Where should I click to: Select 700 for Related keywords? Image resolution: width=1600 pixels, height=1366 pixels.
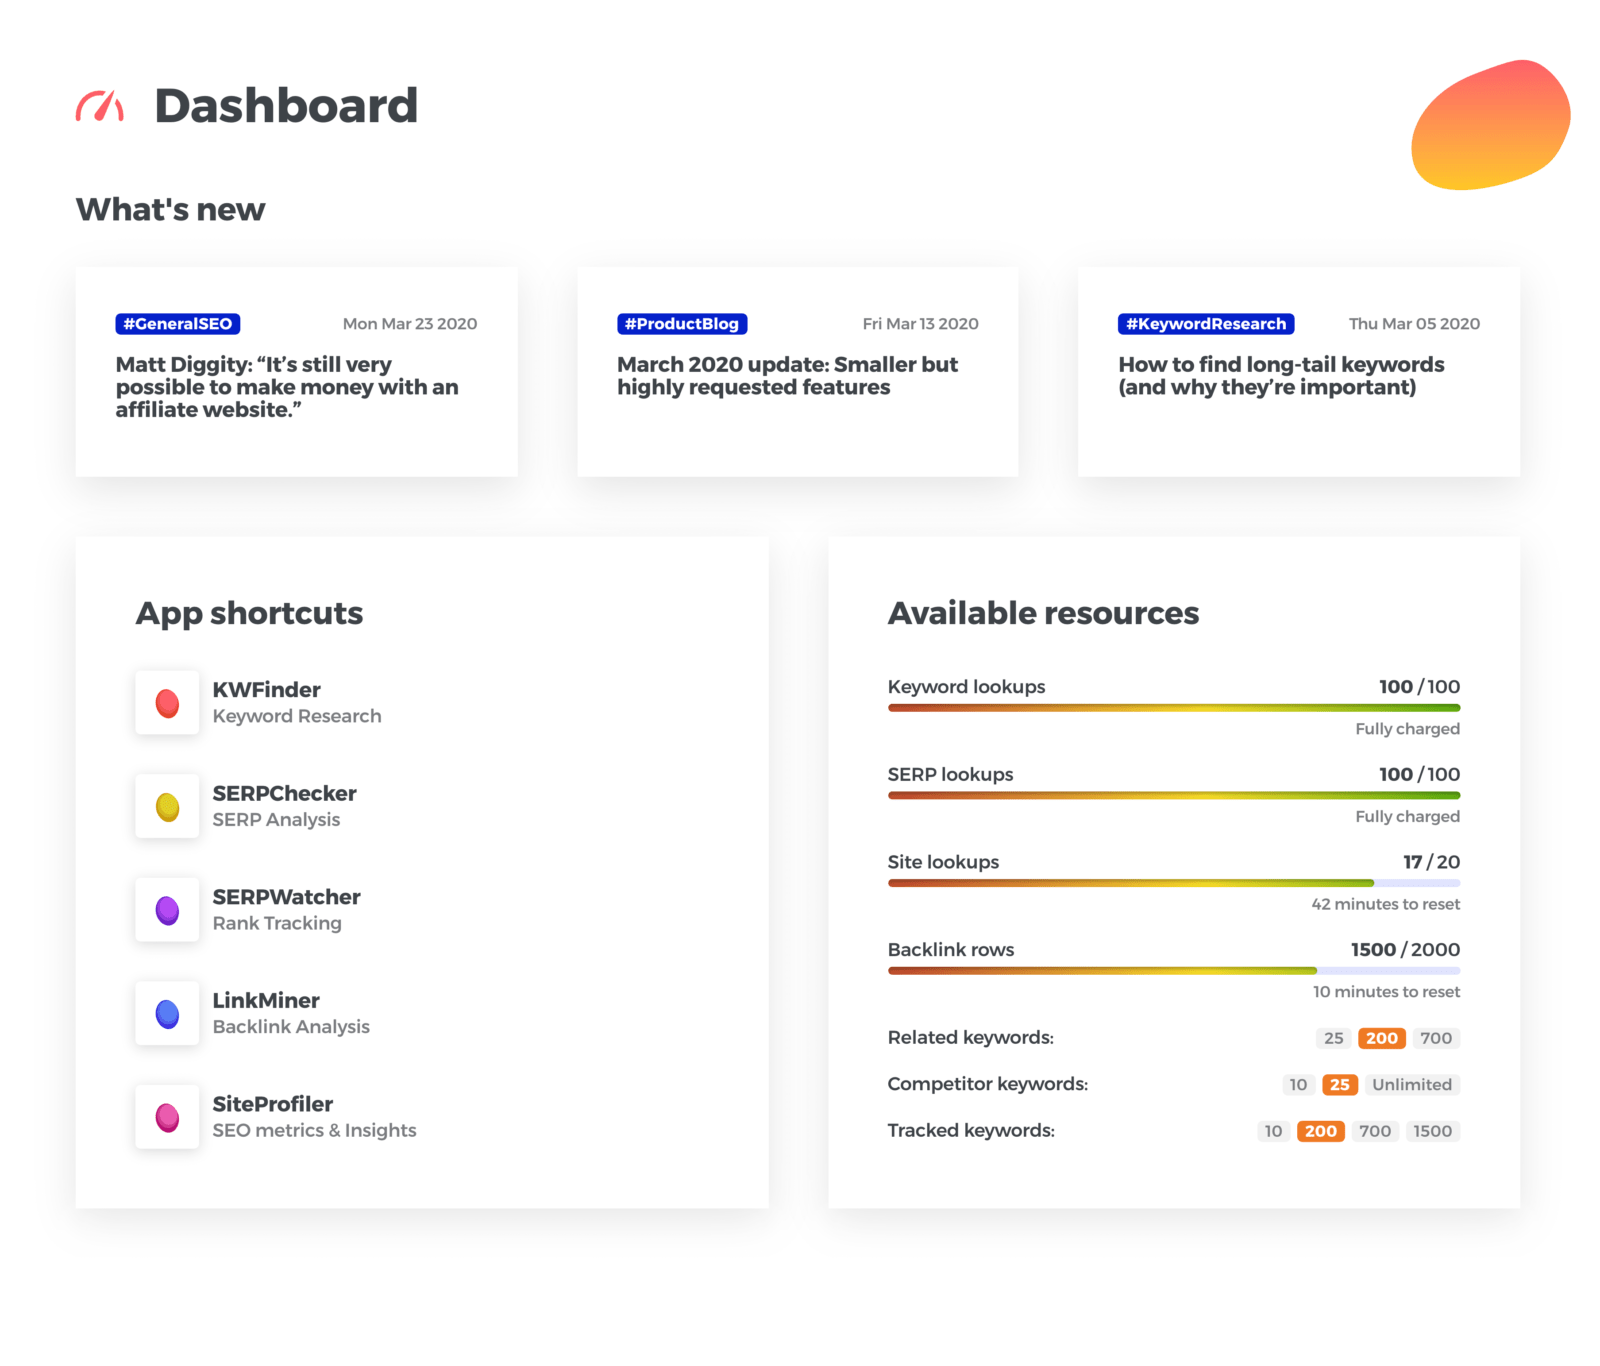point(1436,1038)
